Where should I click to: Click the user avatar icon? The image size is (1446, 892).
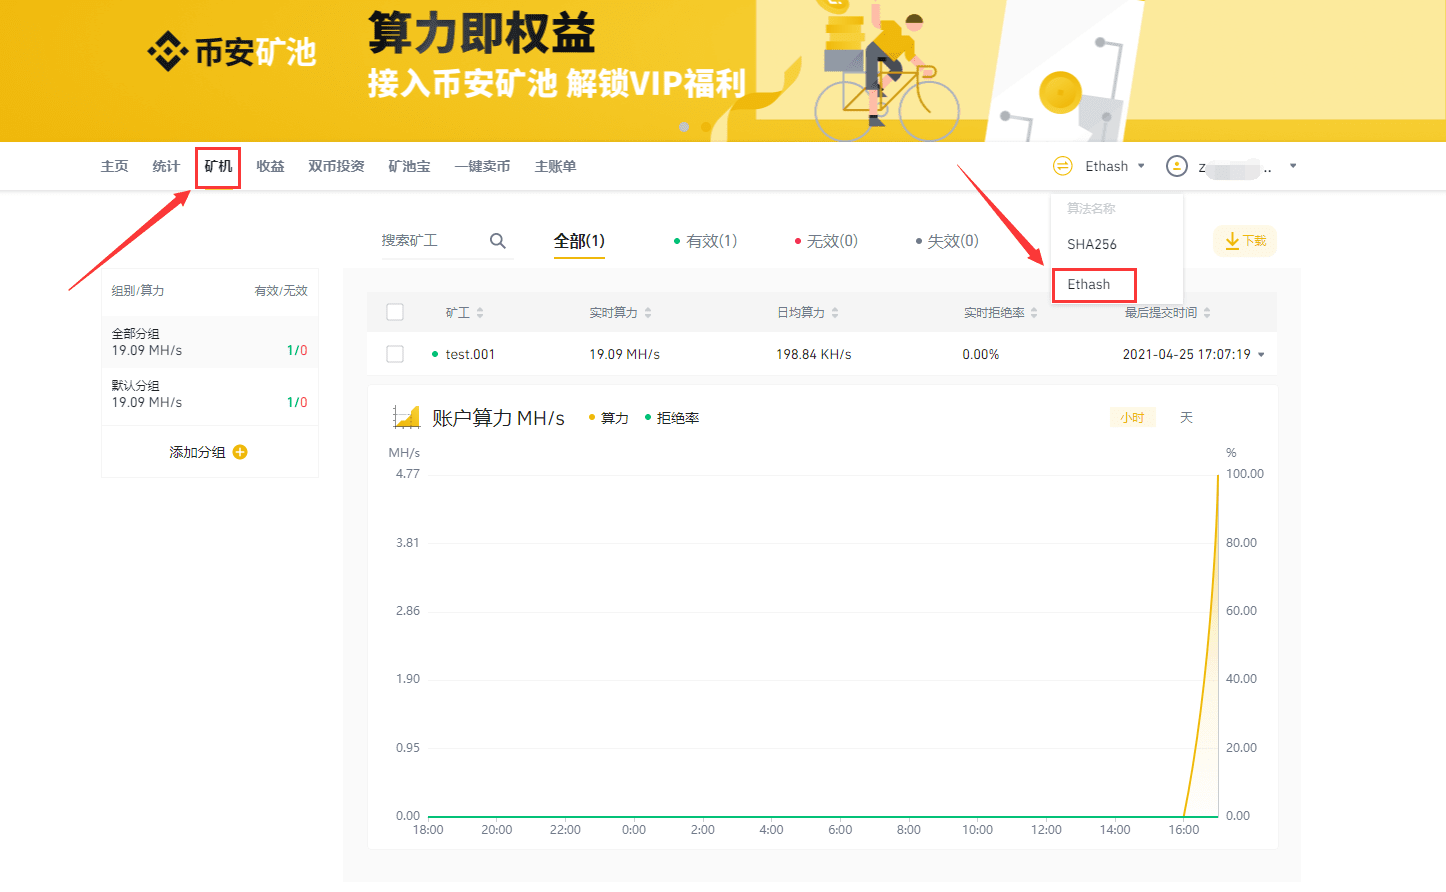click(x=1177, y=166)
